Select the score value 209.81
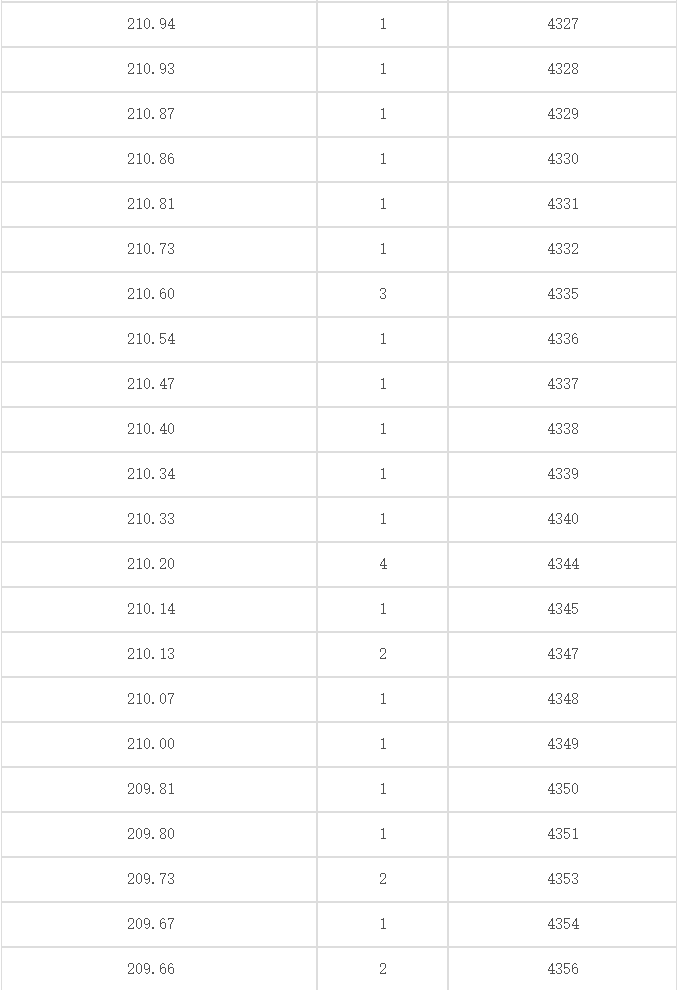Image resolution: width=678 pixels, height=990 pixels. click(x=151, y=789)
